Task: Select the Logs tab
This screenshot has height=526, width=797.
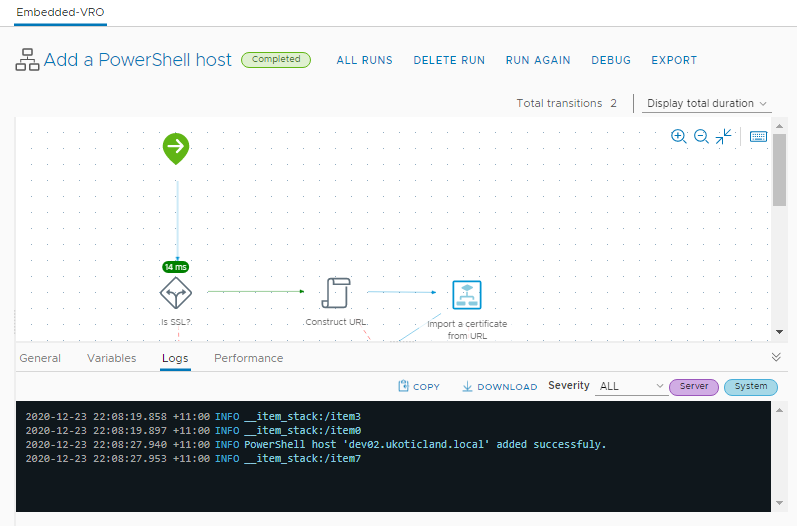Action: [175, 358]
